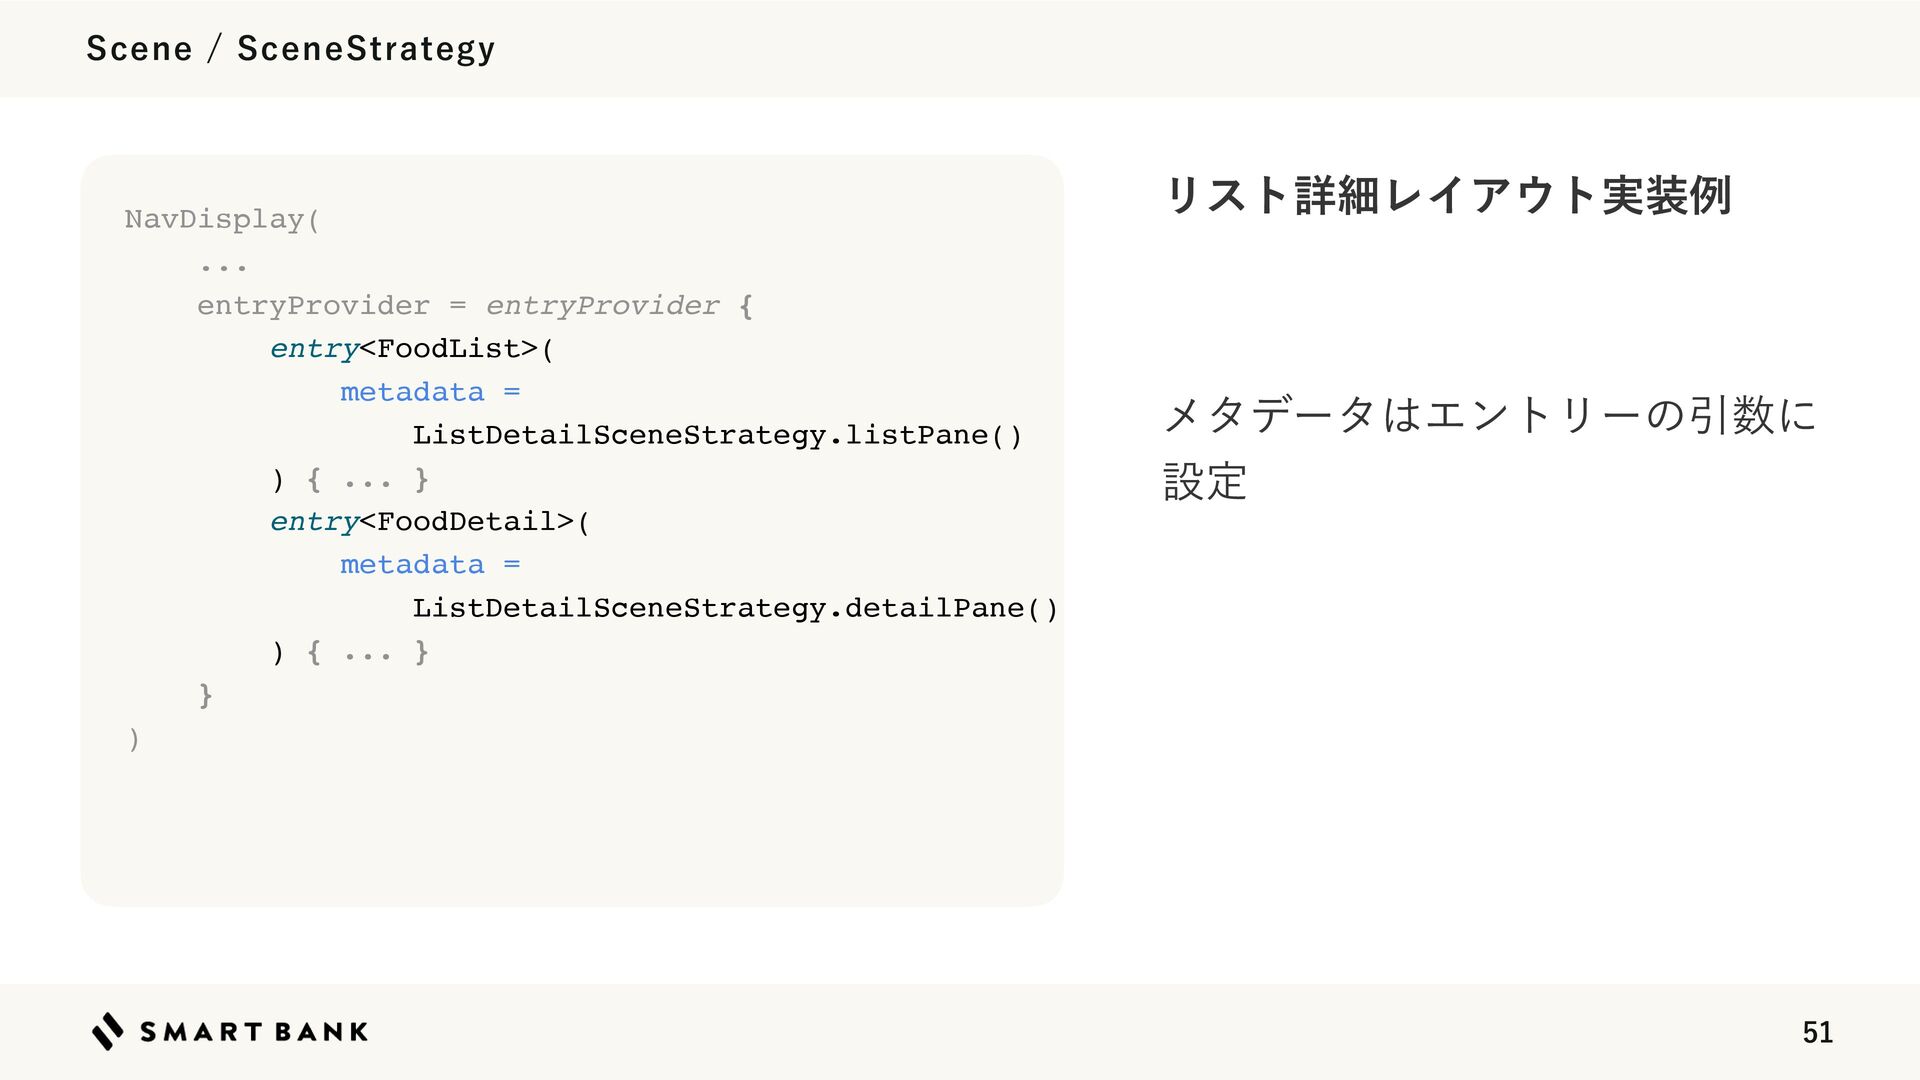
Task: Click the entry<FoodDetail>( code line
Action: pyautogui.click(x=430, y=521)
